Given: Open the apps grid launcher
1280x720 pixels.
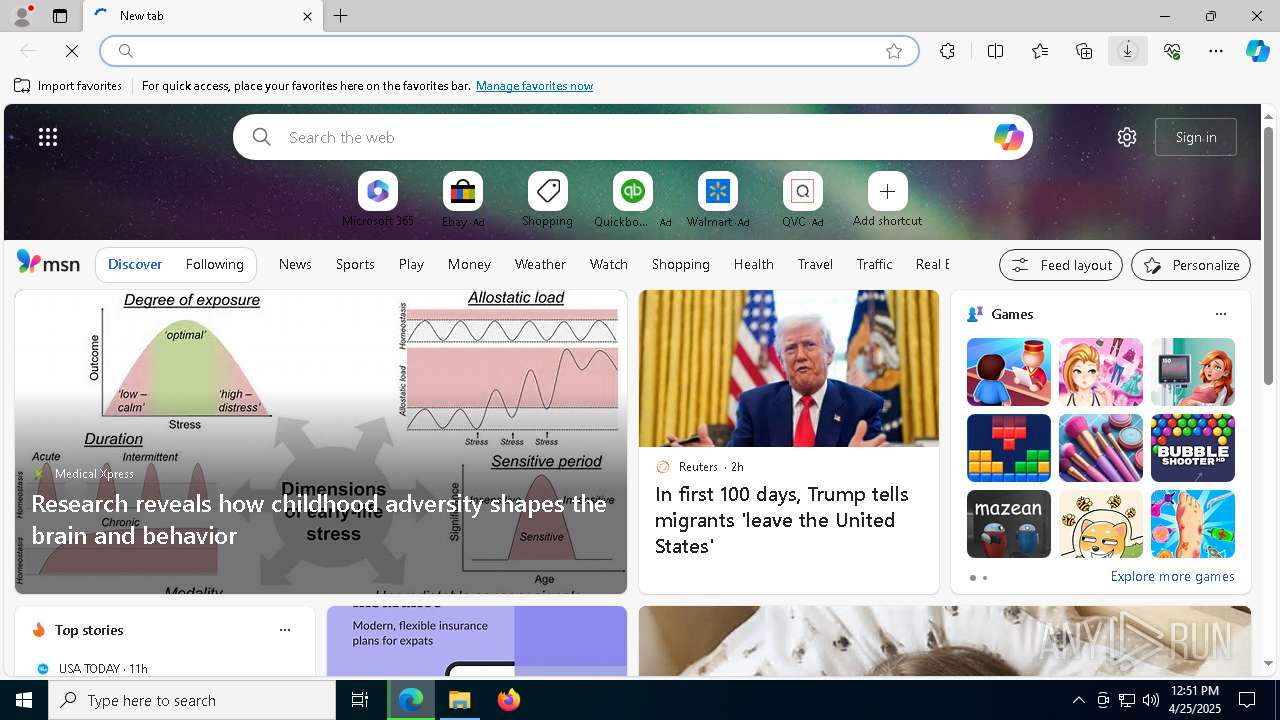Looking at the screenshot, I should (x=48, y=137).
